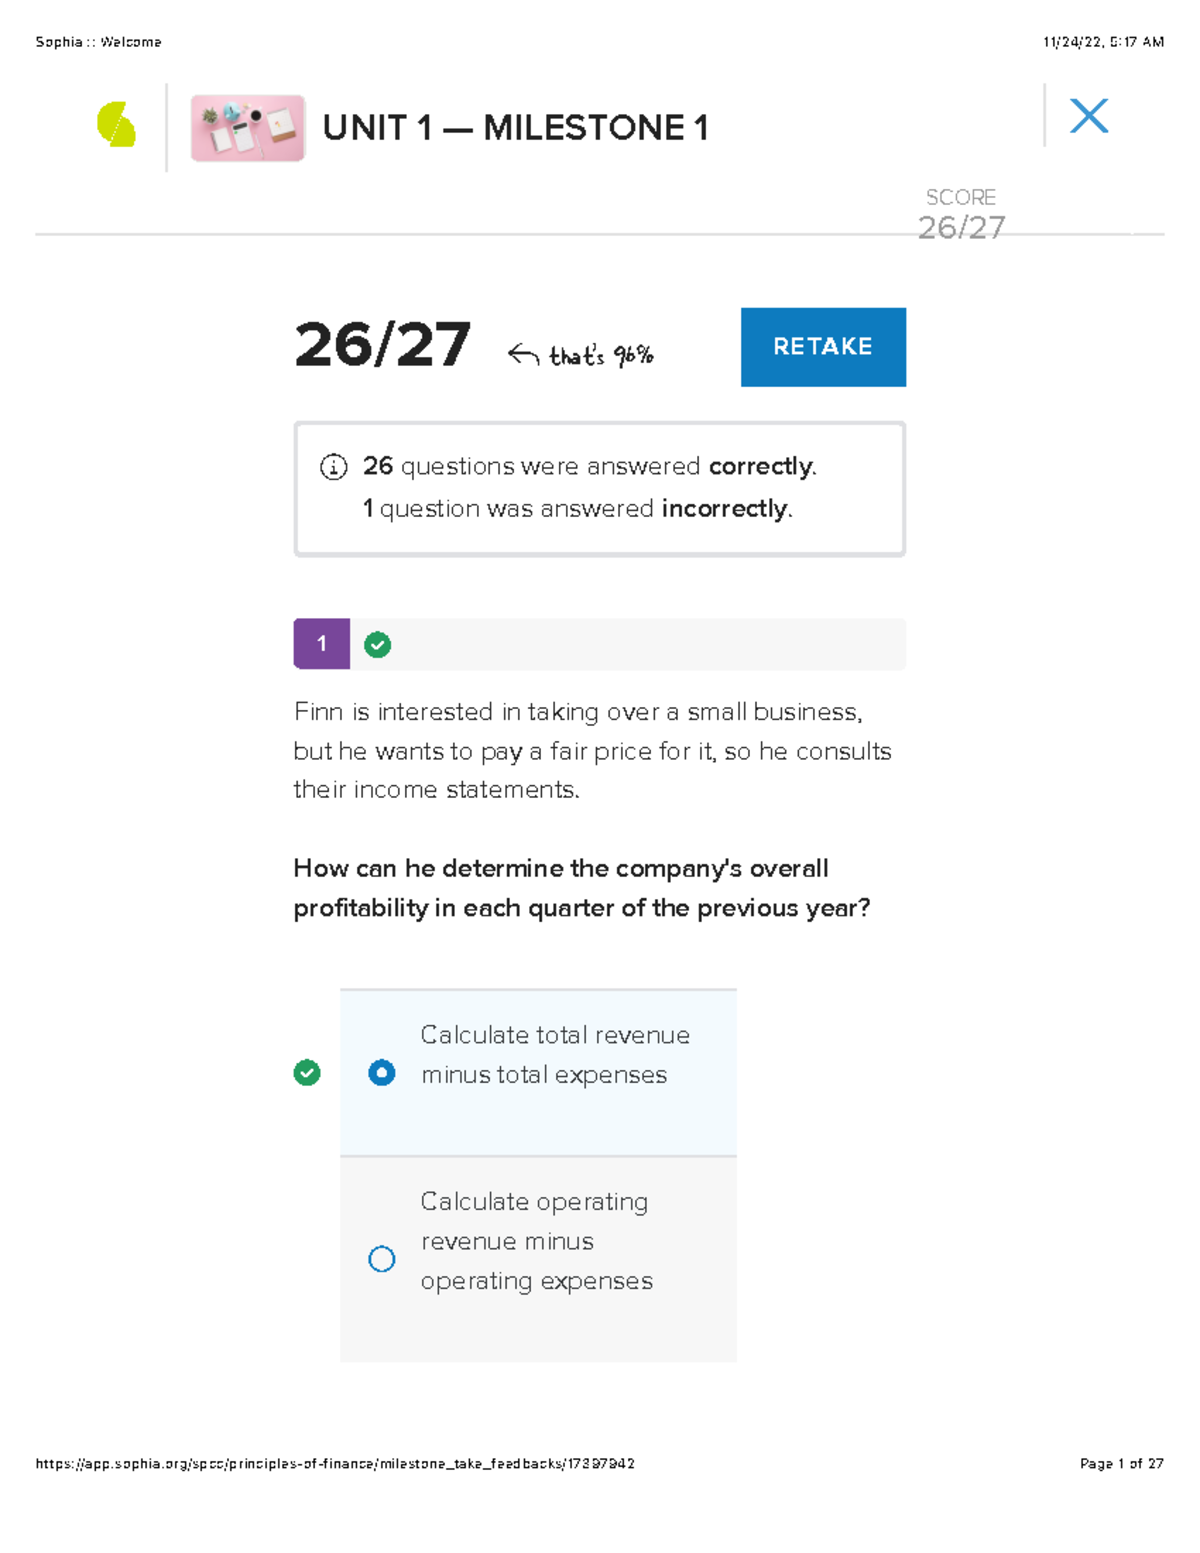Click the info icon in results box
Image resolution: width=1200 pixels, height=1553 pixels.
pos(333,467)
